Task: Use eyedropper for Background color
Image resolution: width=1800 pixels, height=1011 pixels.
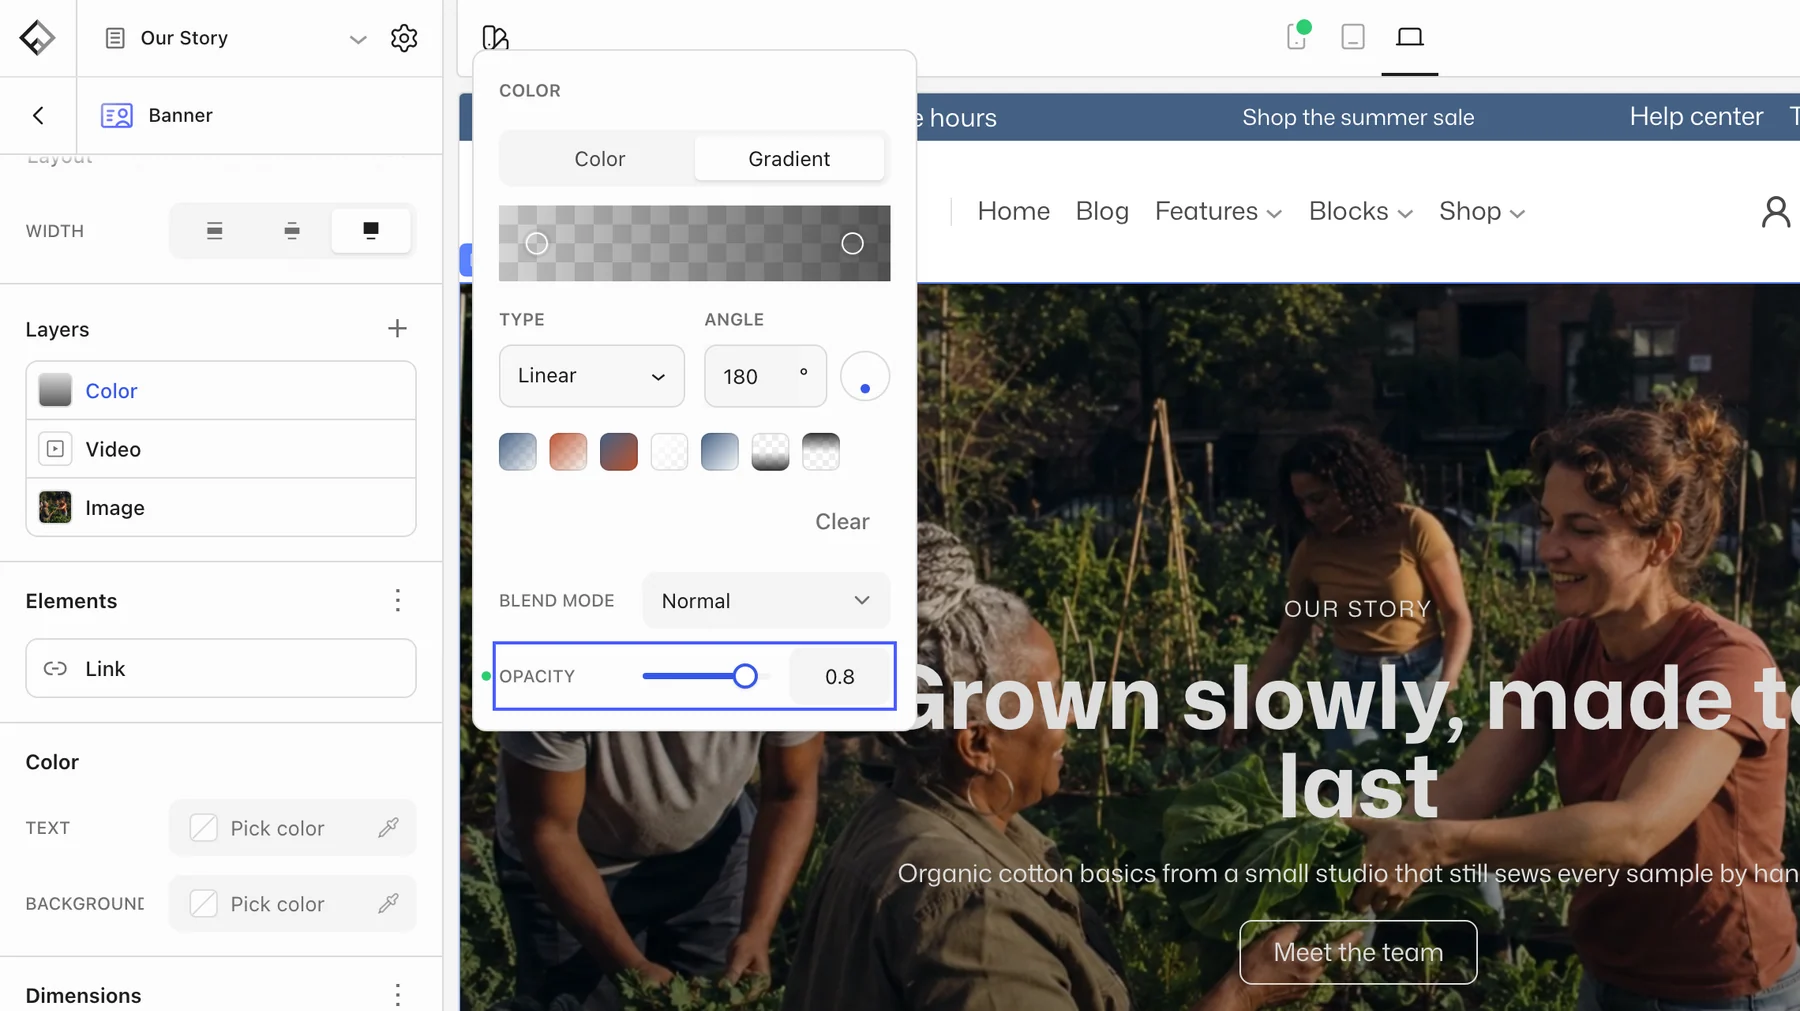Action: 389,903
